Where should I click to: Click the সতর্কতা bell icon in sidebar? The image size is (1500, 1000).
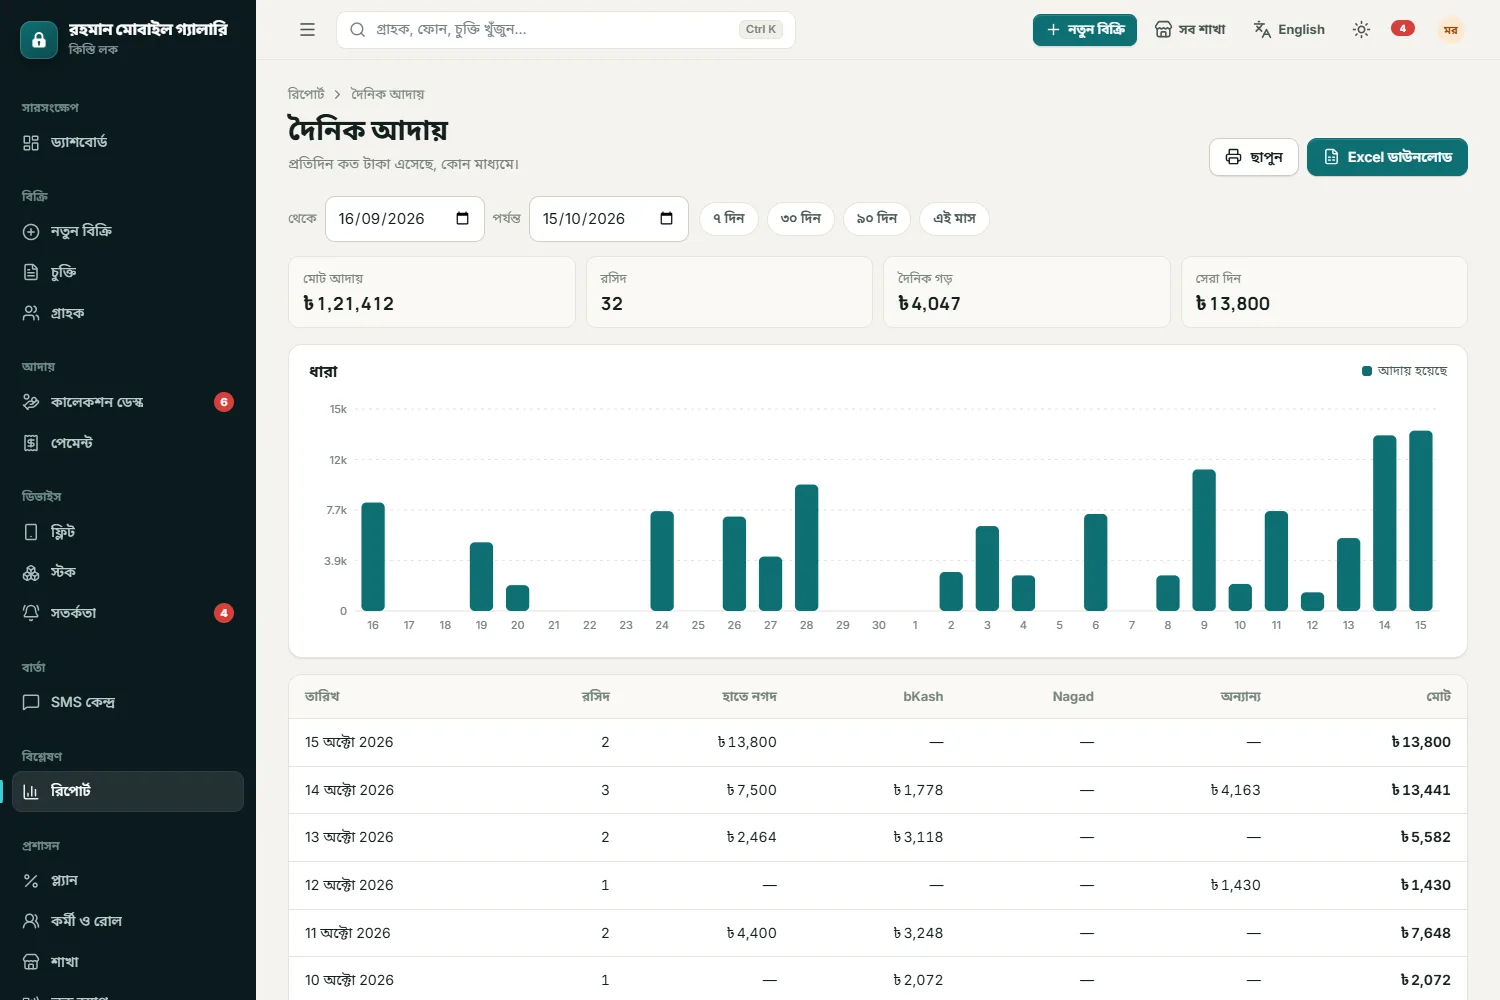click(31, 613)
